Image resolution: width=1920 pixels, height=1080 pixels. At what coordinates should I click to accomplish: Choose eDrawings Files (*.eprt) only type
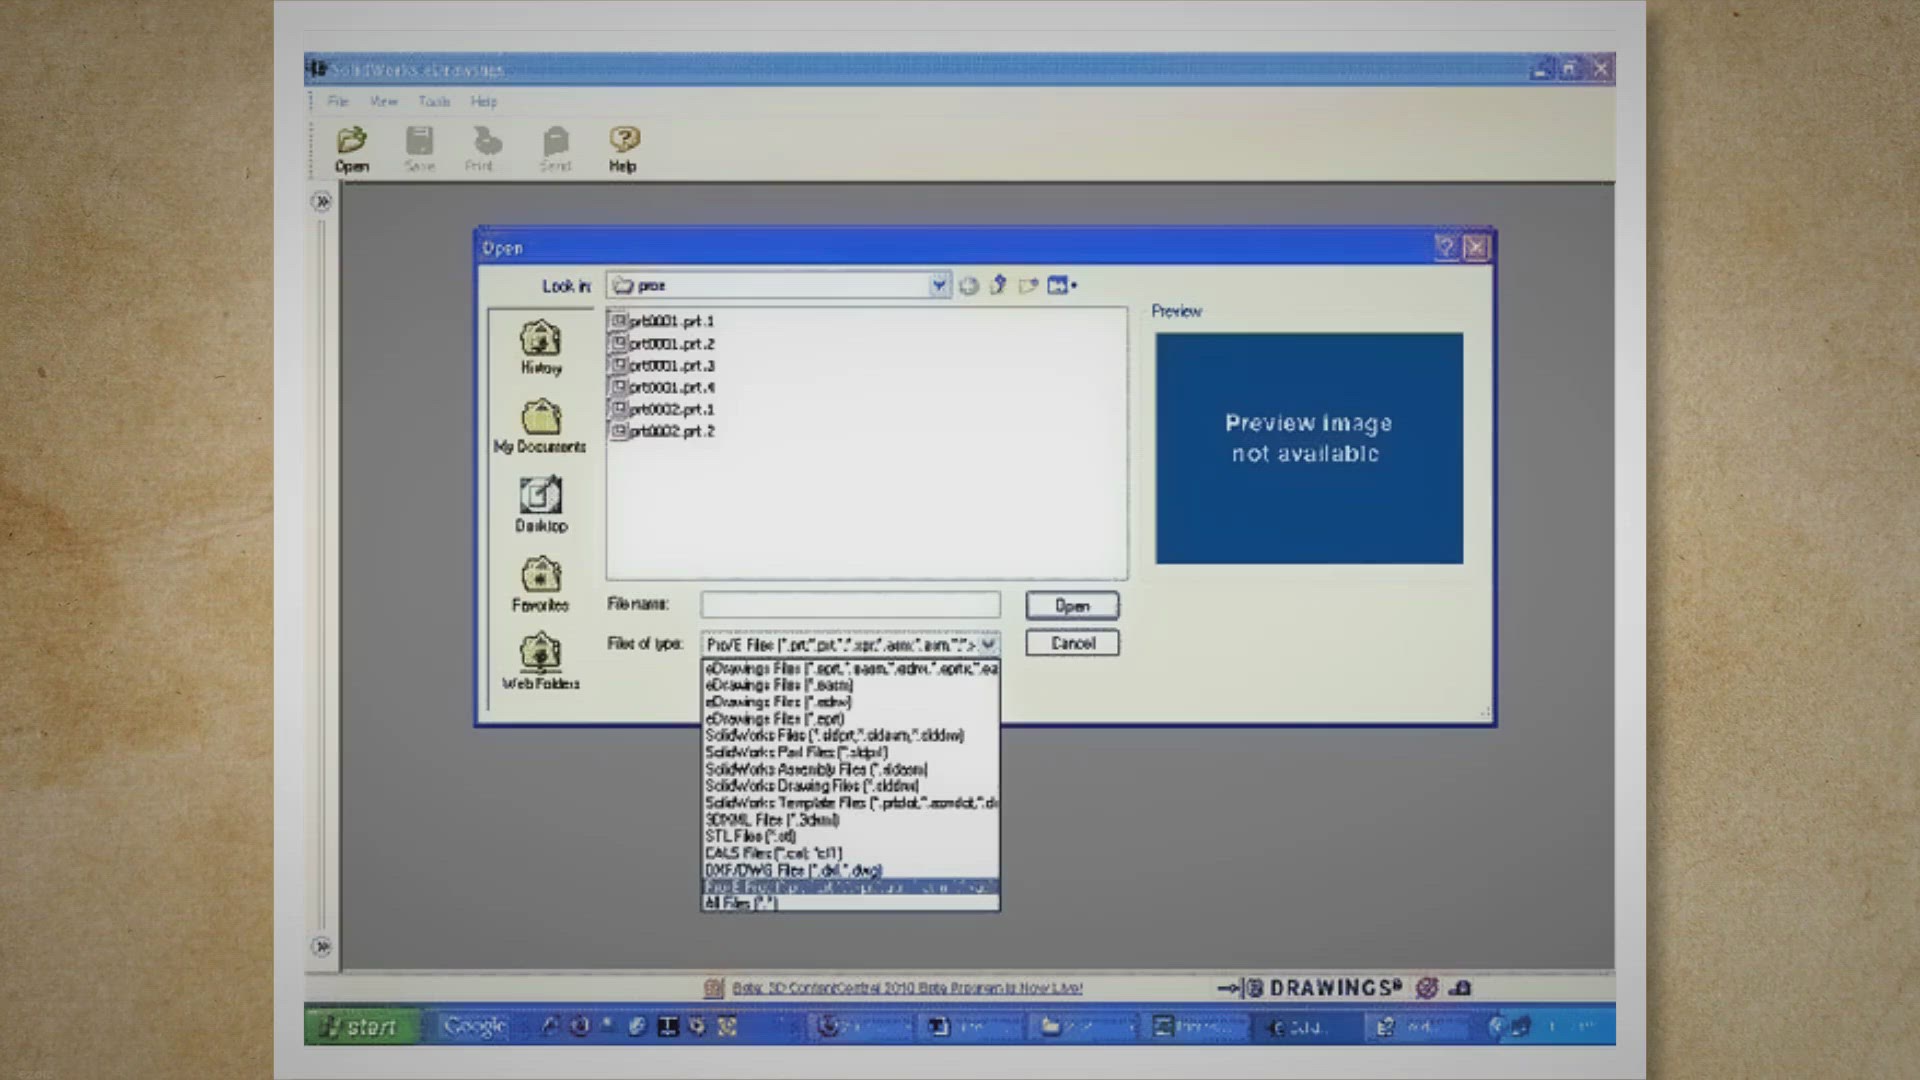[850, 719]
